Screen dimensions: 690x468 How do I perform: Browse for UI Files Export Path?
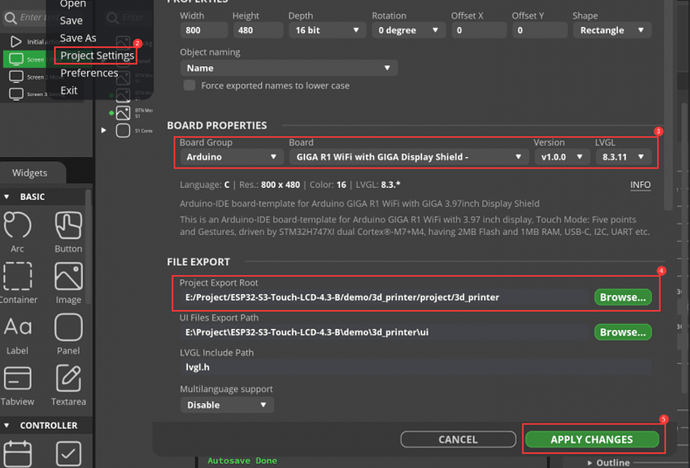click(x=623, y=333)
